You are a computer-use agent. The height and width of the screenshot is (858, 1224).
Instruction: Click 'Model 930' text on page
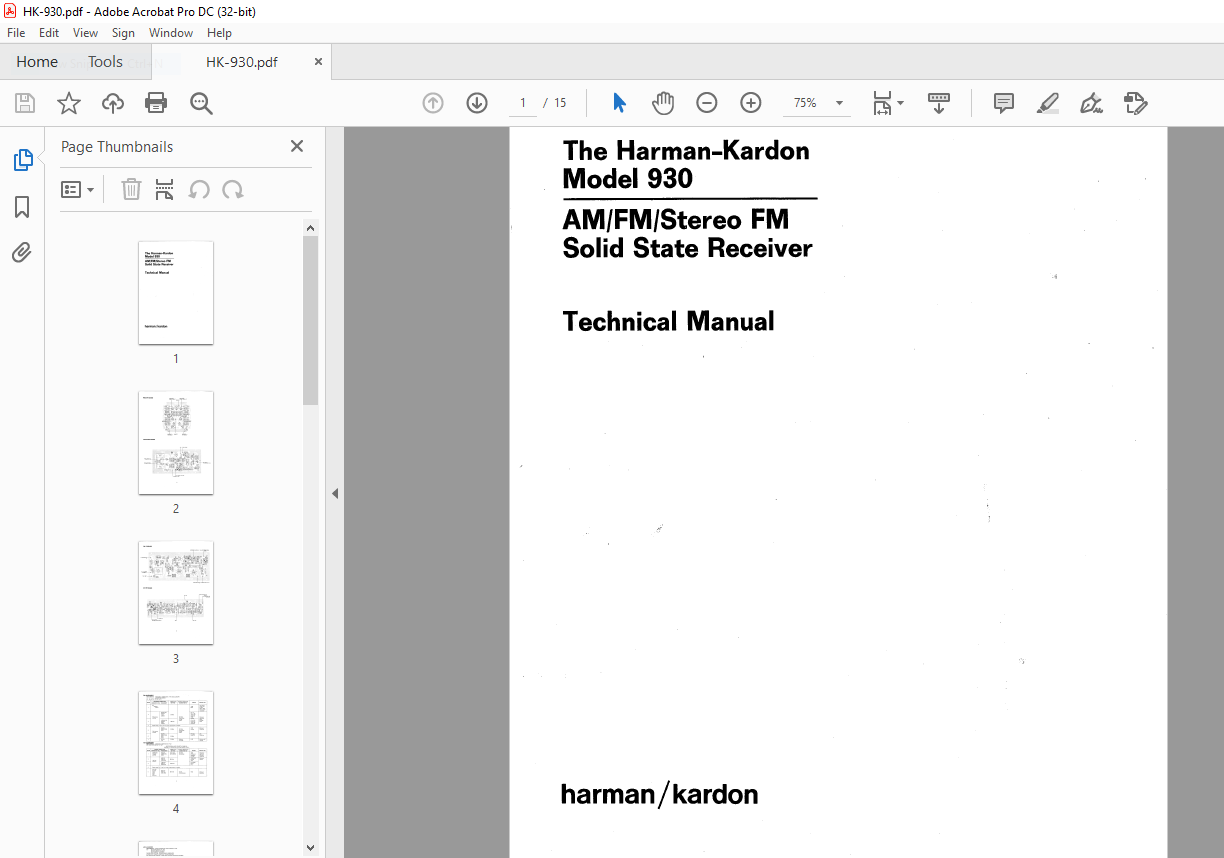pyautogui.click(x=628, y=179)
